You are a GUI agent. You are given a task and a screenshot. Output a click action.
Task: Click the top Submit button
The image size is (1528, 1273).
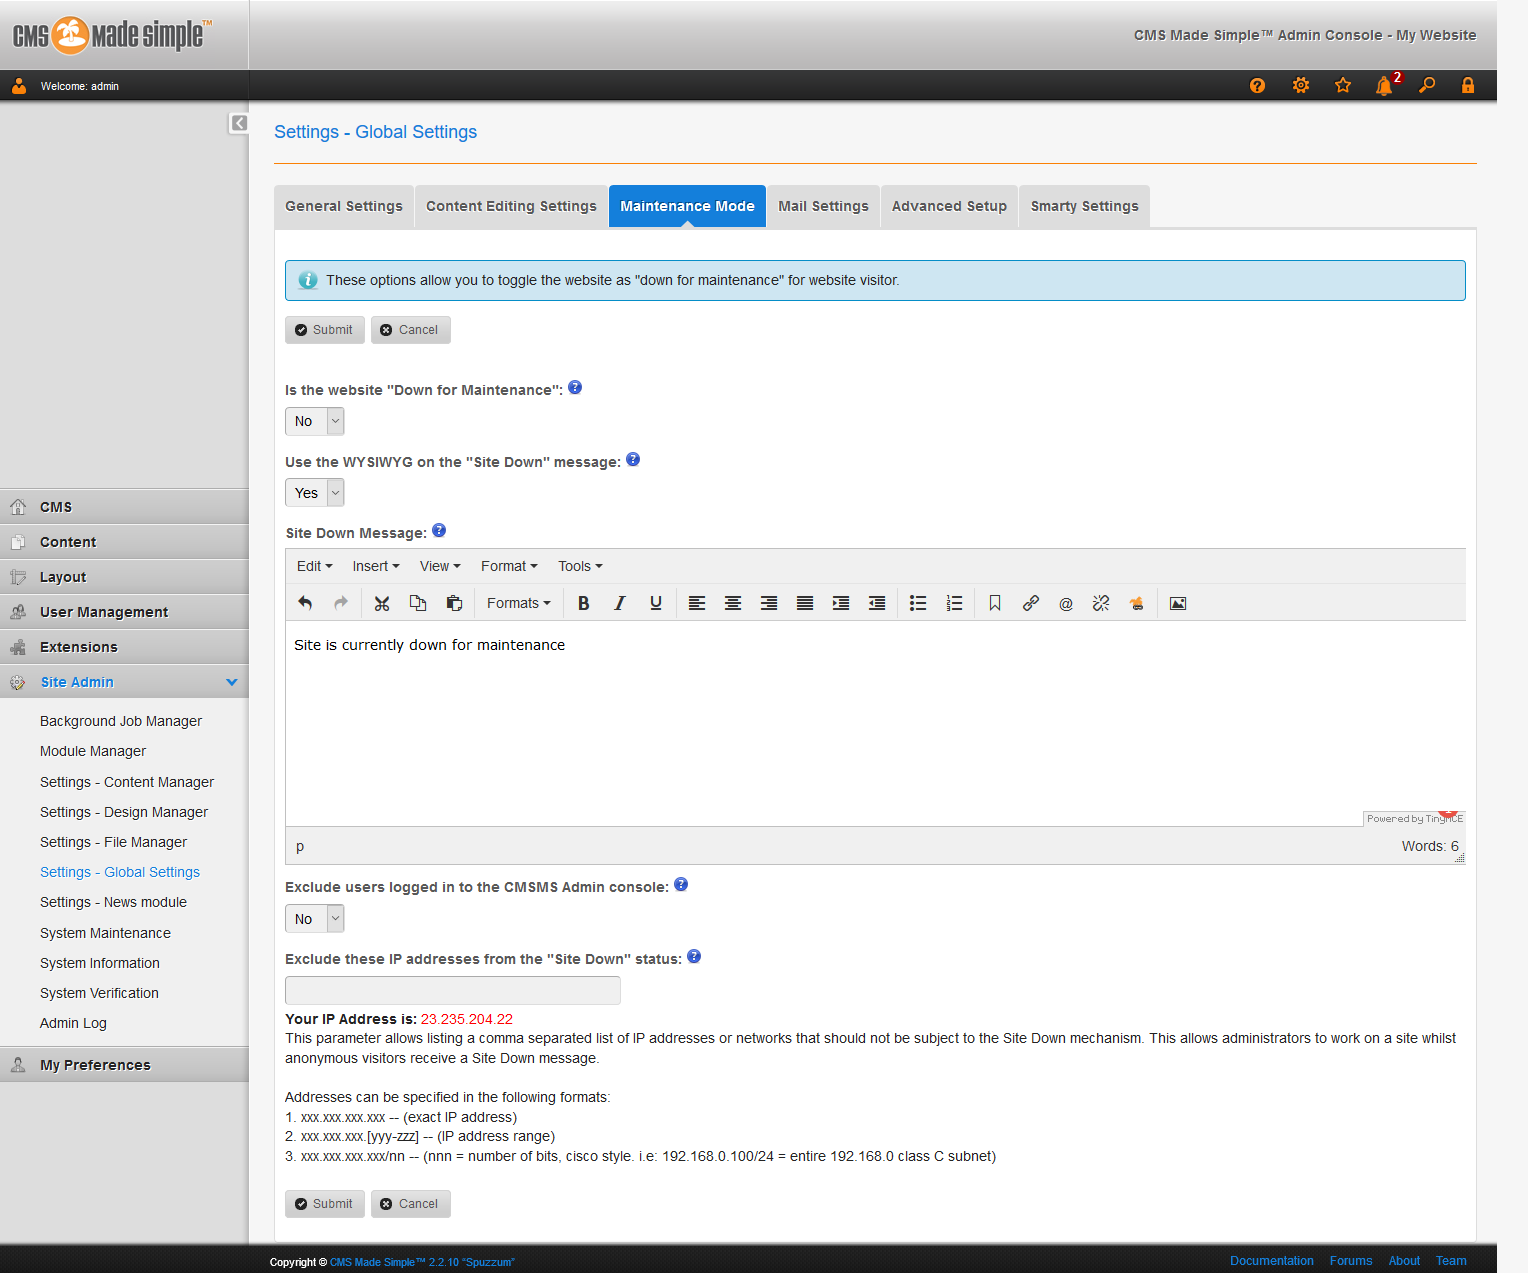click(x=324, y=330)
